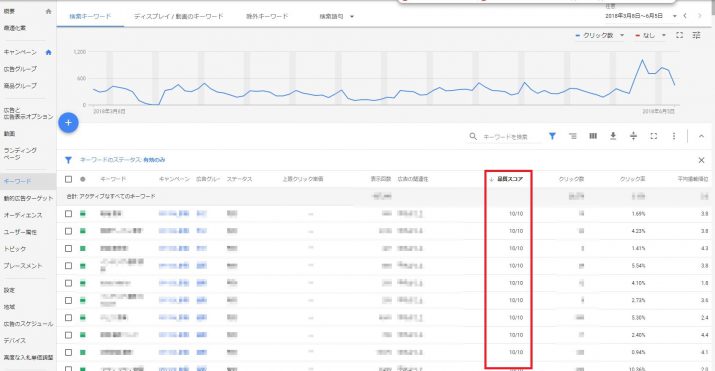Collapse the chart with the up chevron
715x371 pixels.
tap(701, 136)
